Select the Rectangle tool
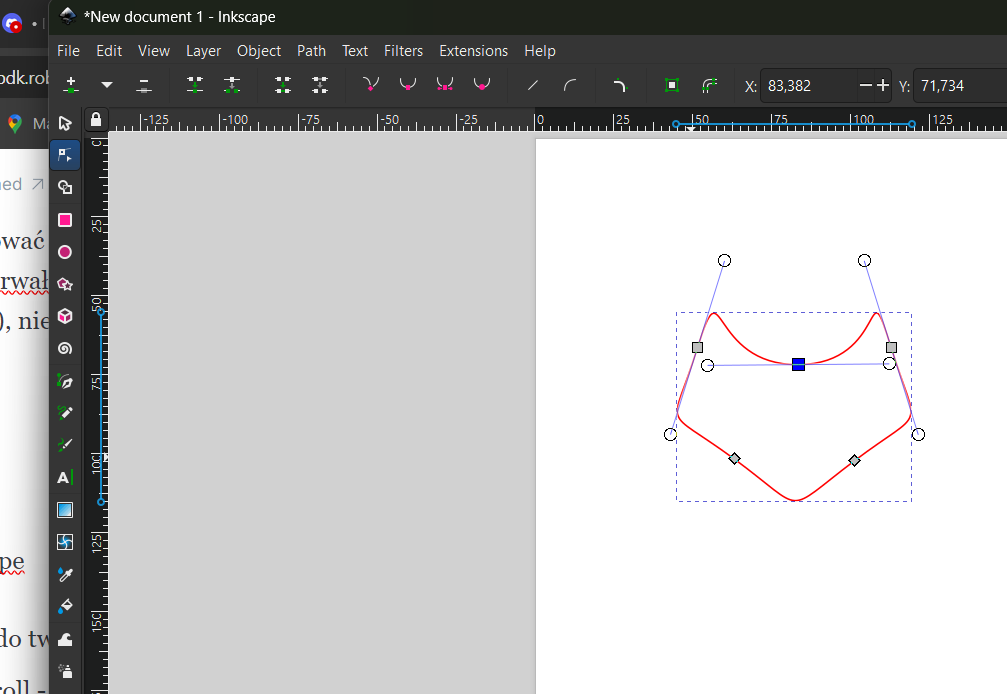 tap(65, 220)
